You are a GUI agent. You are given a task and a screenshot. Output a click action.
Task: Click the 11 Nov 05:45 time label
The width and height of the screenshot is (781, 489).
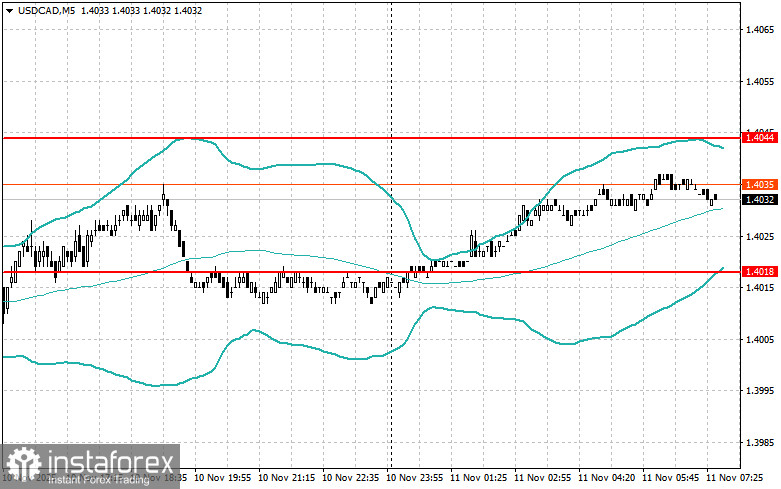click(x=670, y=478)
